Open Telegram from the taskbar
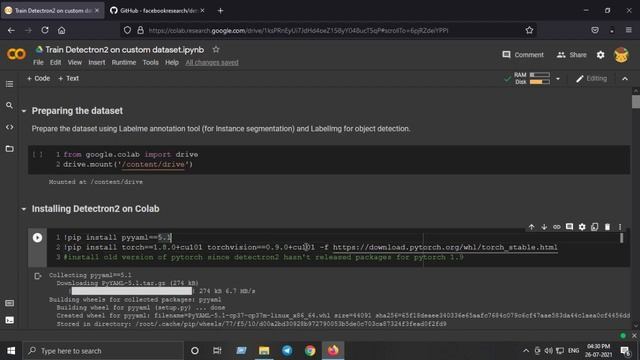The height and width of the screenshot is (360, 640). point(287,351)
